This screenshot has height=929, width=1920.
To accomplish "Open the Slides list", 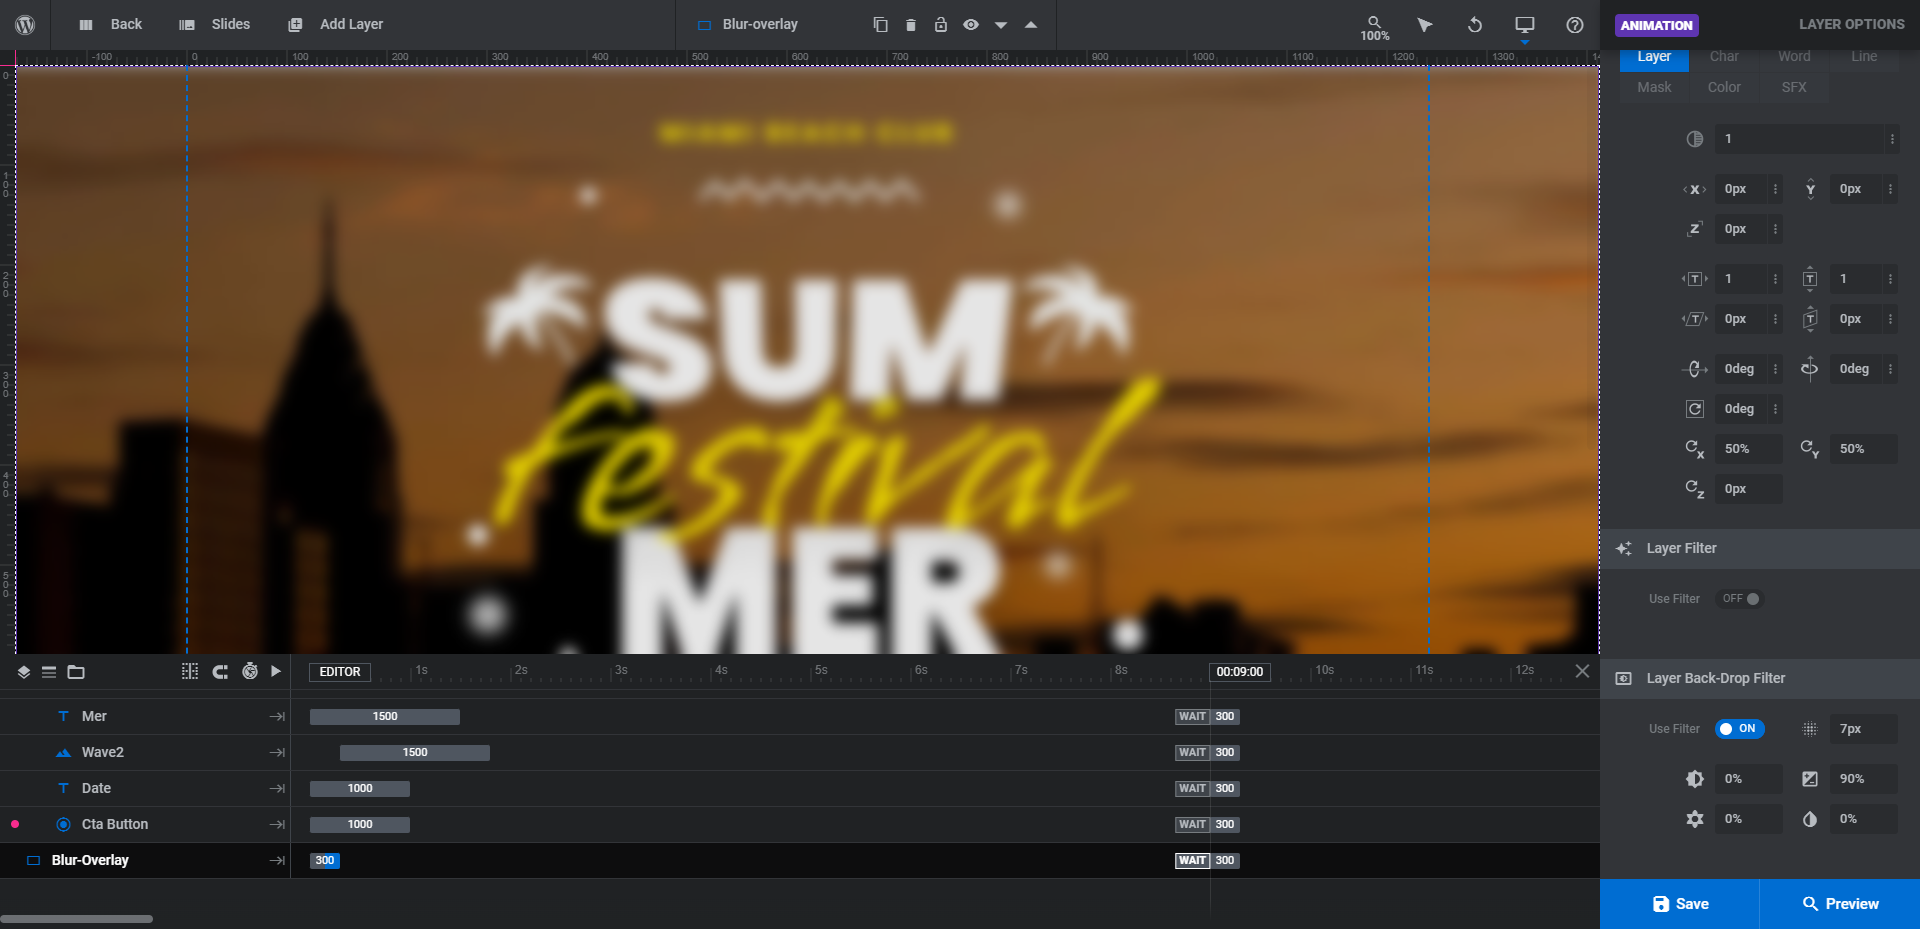I will 215,24.
